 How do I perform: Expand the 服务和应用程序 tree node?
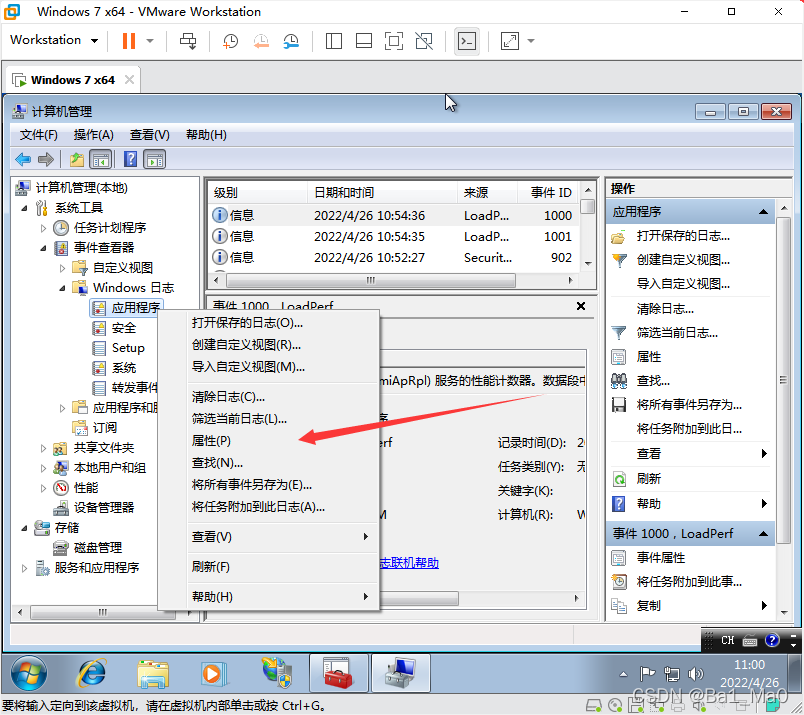pyautogui.click(x=25, y=568)
